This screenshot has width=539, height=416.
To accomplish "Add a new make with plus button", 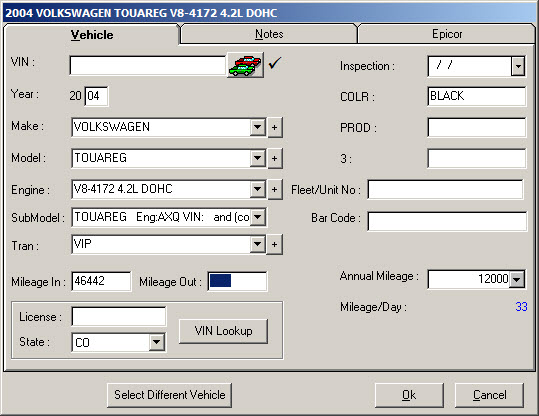I will point(275,128).
